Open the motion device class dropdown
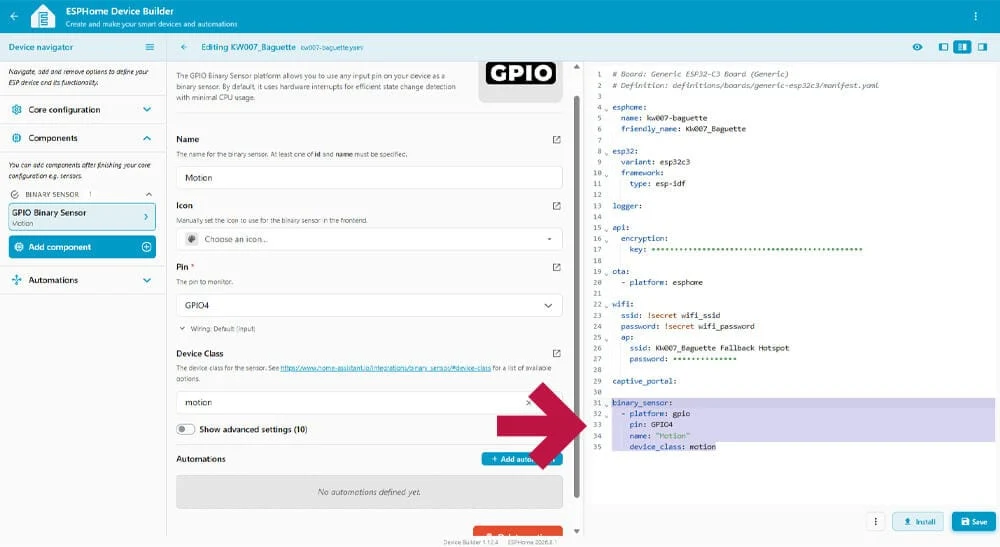The height and width of the screenshot is (547, 1000). coord(369,402)
